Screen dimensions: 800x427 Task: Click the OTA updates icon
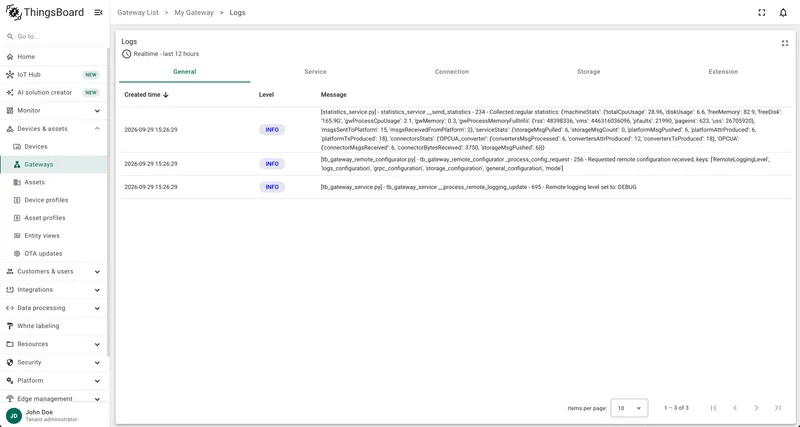click(17, 254)
